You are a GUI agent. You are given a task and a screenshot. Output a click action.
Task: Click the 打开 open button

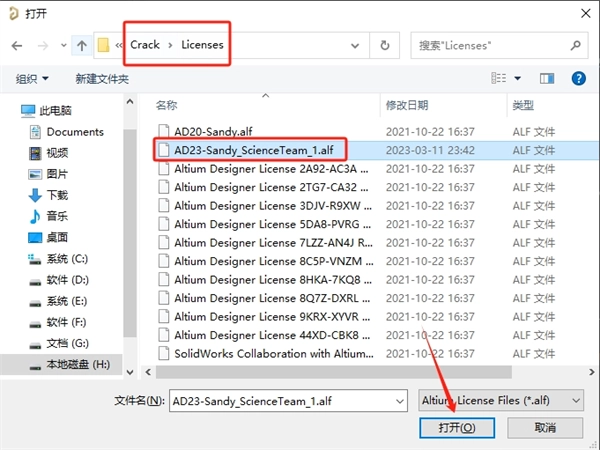461,428
